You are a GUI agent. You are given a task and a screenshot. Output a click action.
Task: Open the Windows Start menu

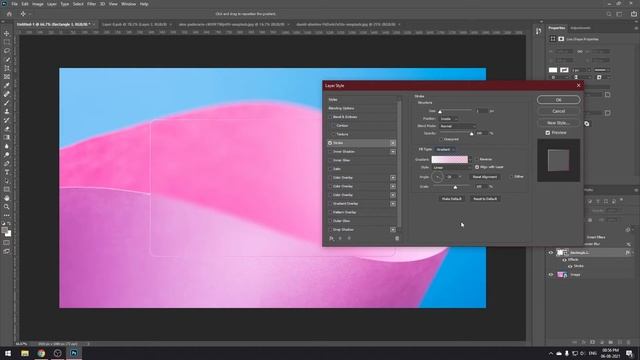coord(8,353)
